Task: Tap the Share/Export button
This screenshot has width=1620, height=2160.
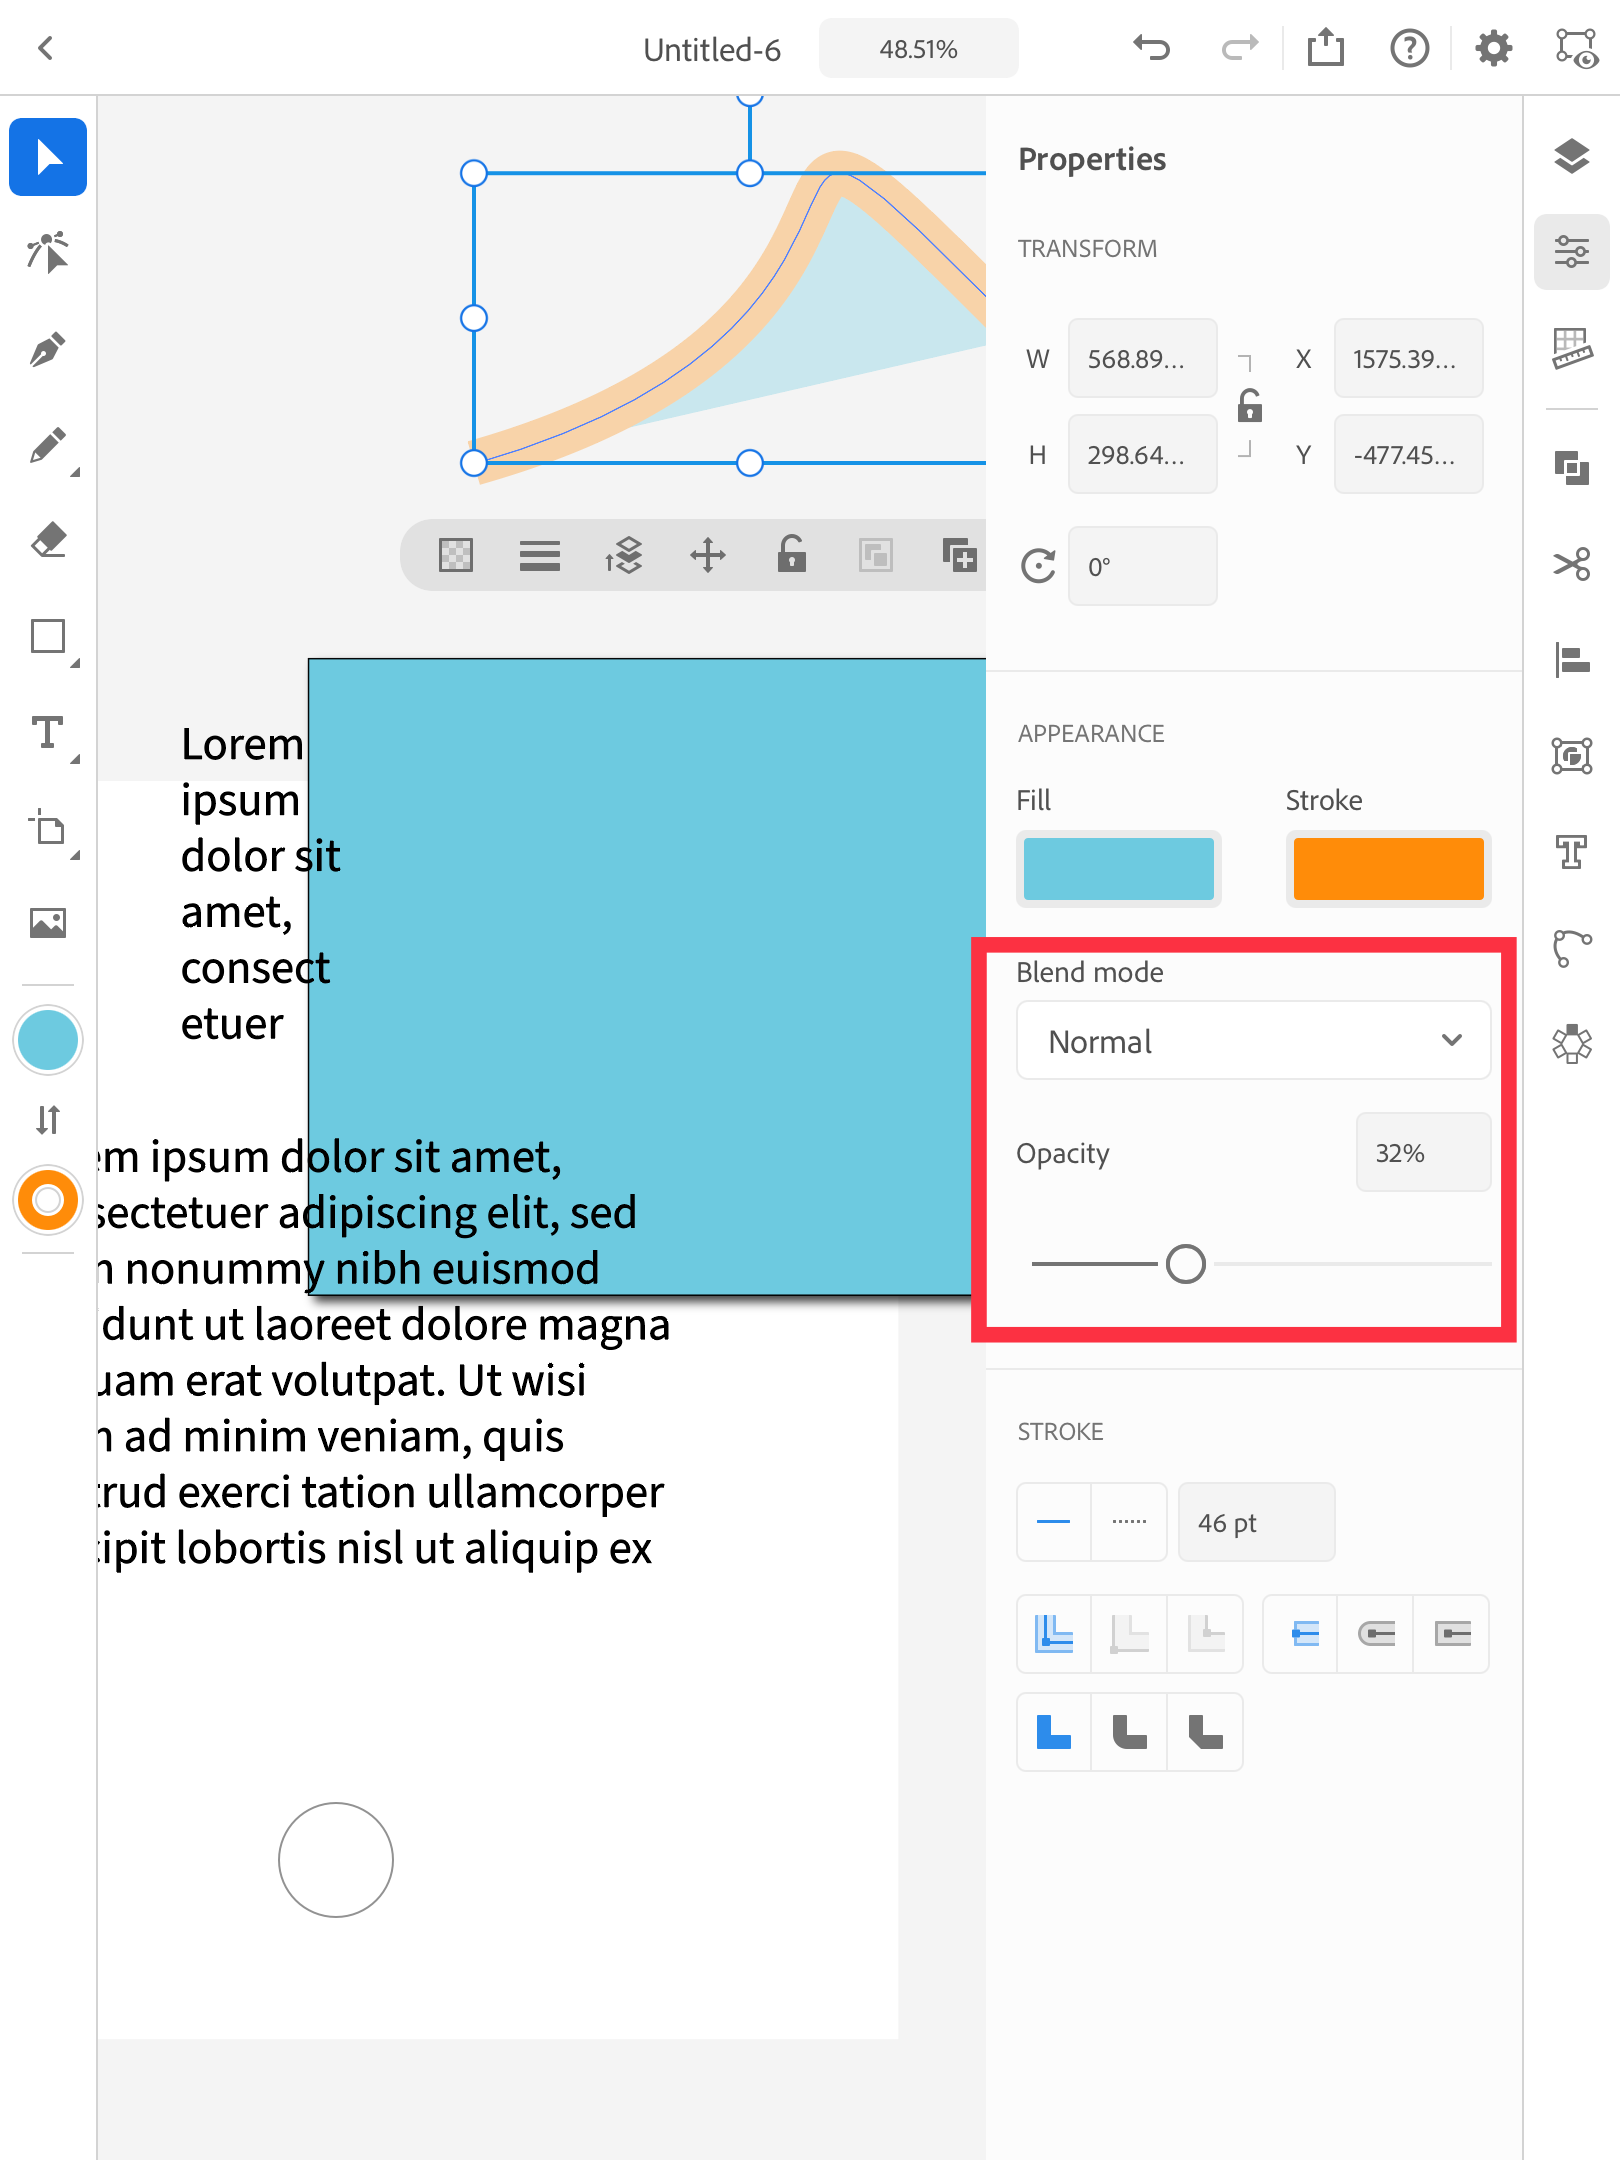Action: (x=1325, y=47)
